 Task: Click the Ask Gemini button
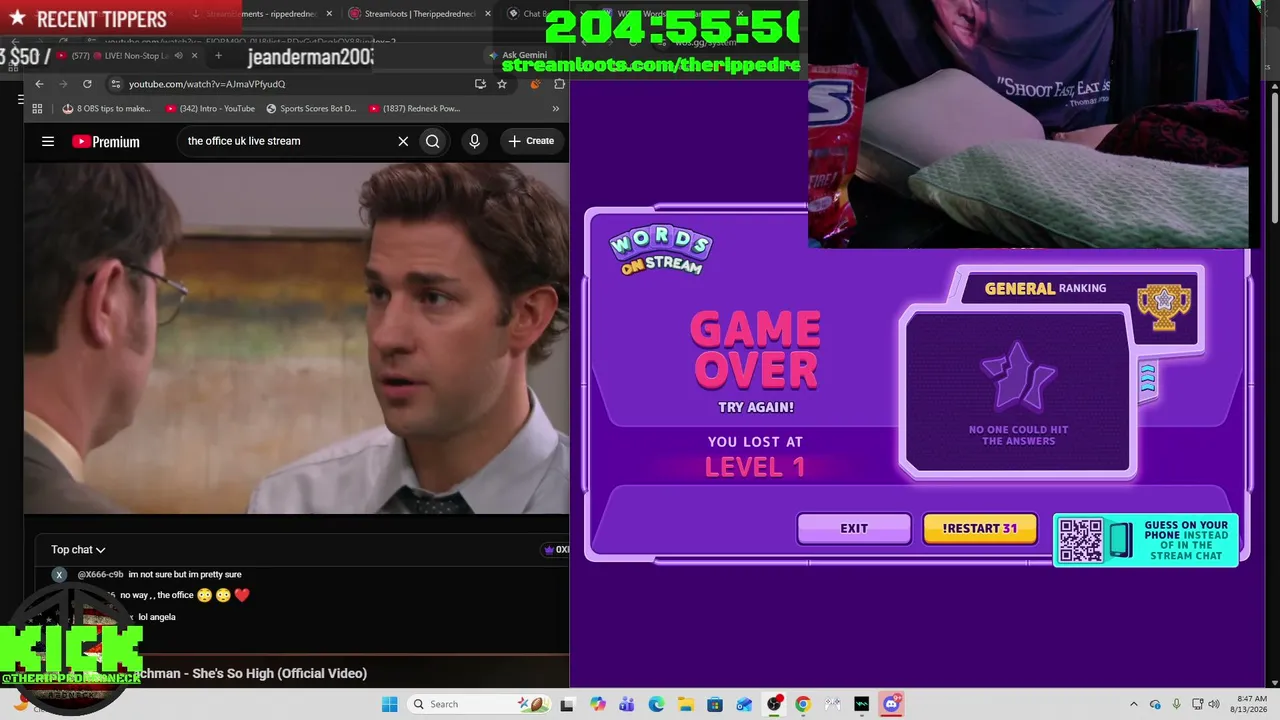(x=518, y=55)
